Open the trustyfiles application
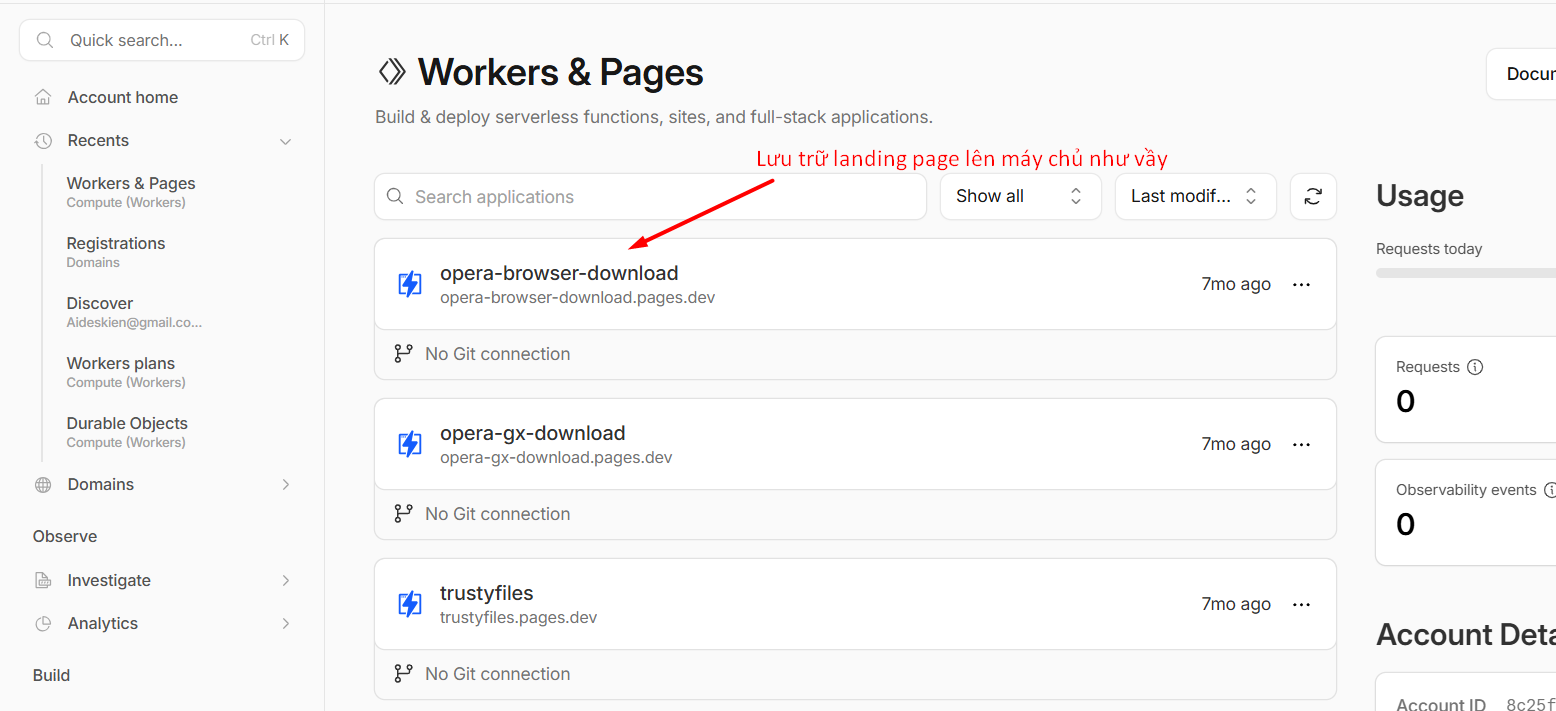 coord(487,593)
